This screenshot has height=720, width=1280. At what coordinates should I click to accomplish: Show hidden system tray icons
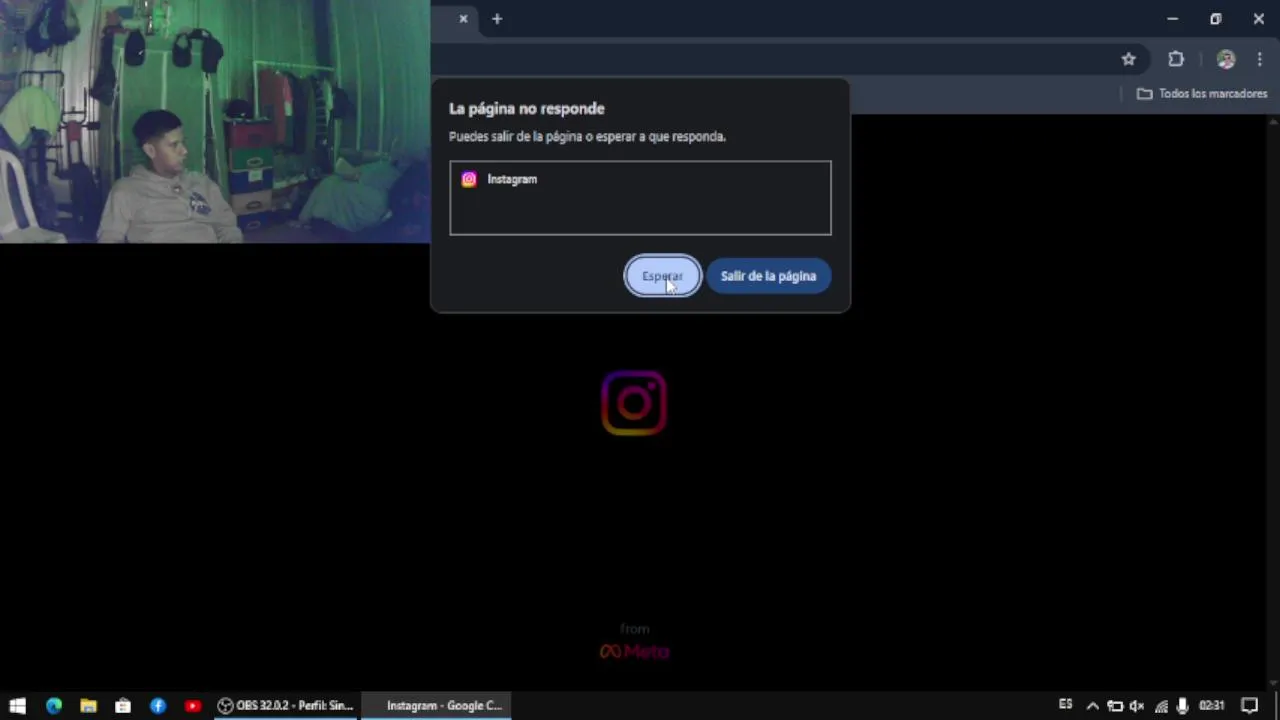click(1093, 705)
